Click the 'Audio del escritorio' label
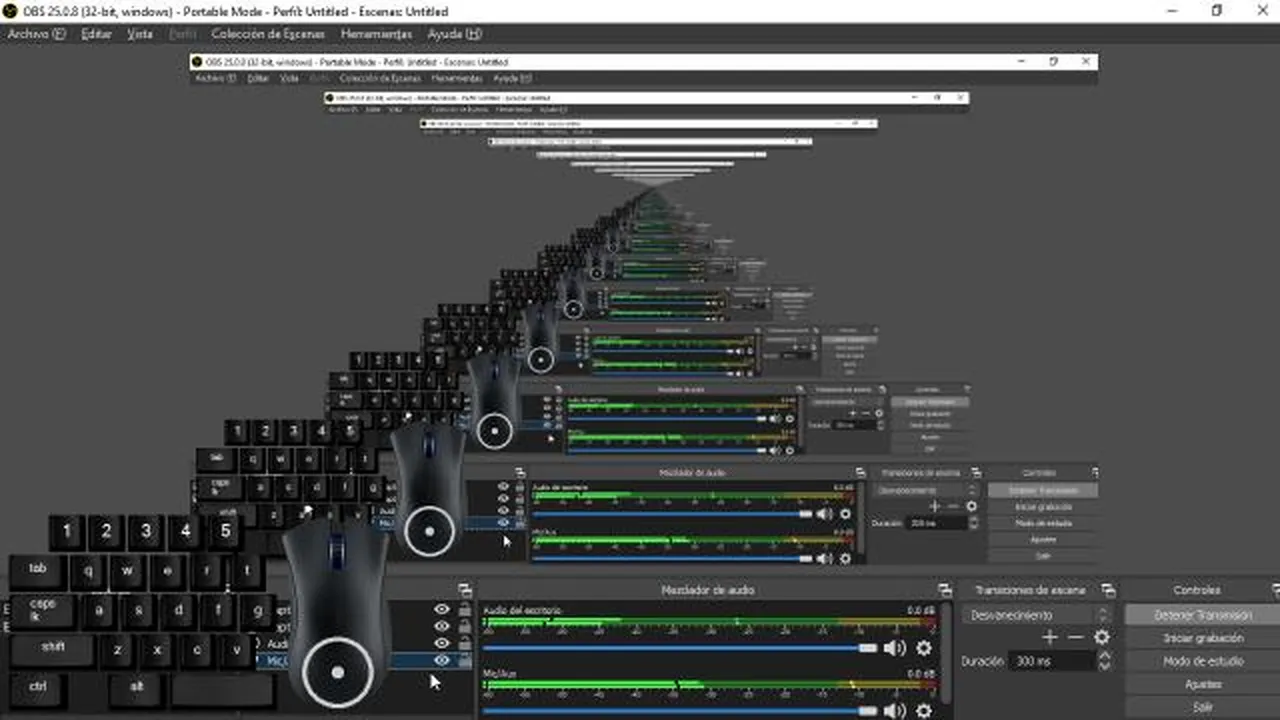 523,610
